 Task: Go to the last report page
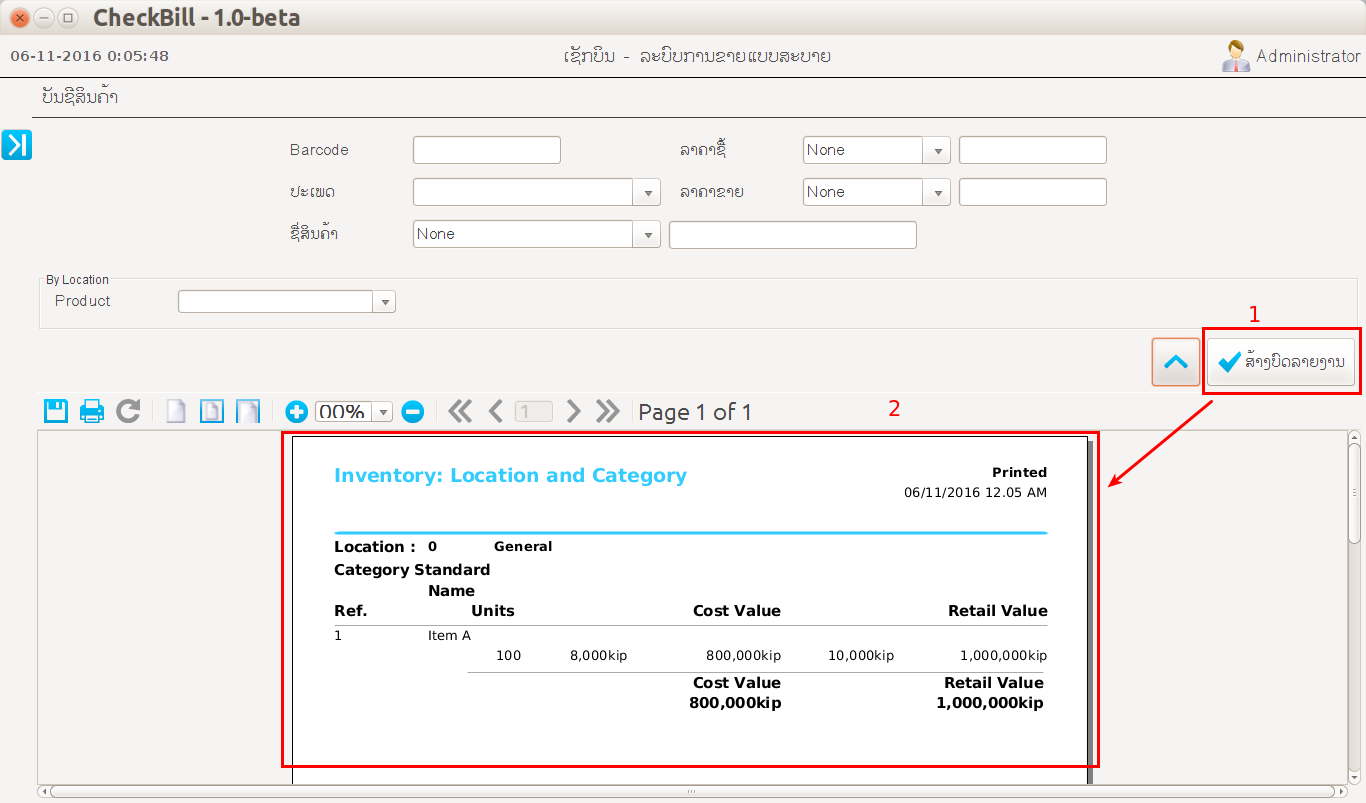point(608,411)
